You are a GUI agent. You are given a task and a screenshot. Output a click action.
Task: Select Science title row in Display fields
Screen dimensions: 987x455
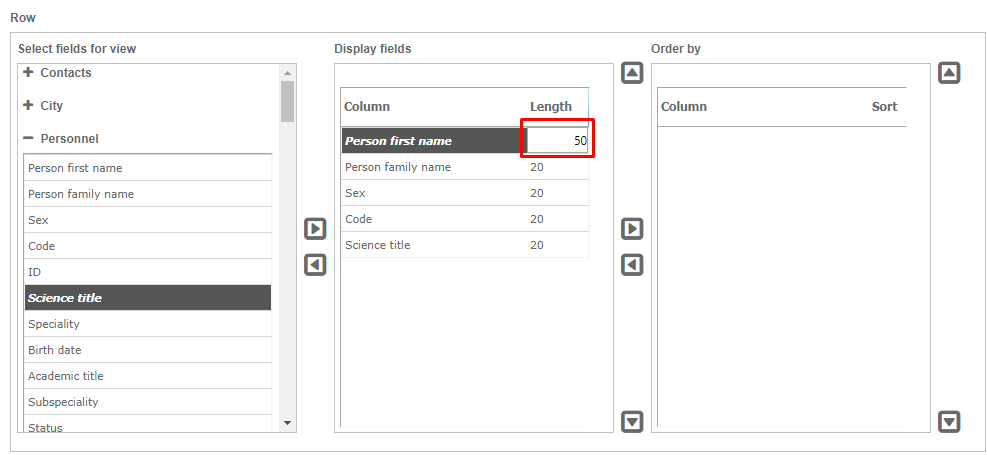point(378,245)
